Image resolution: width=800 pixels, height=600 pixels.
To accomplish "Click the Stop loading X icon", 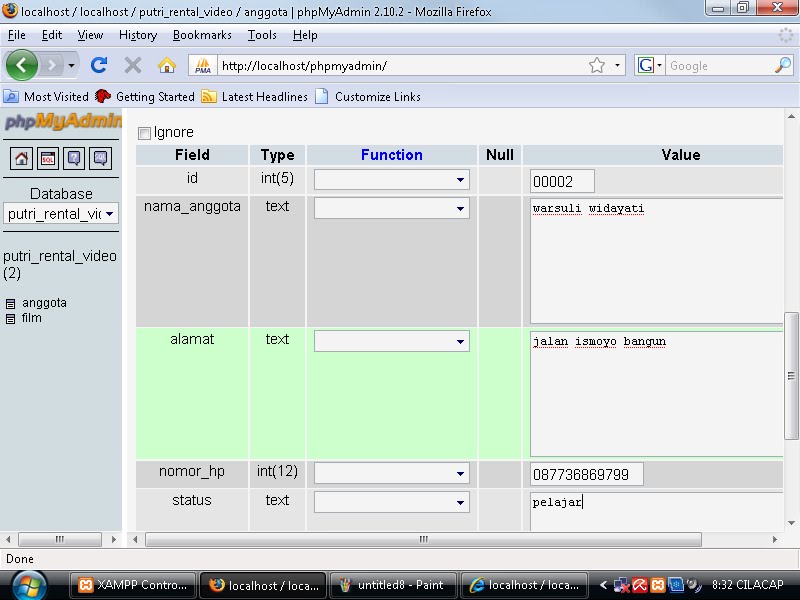I will click(133, 65).
